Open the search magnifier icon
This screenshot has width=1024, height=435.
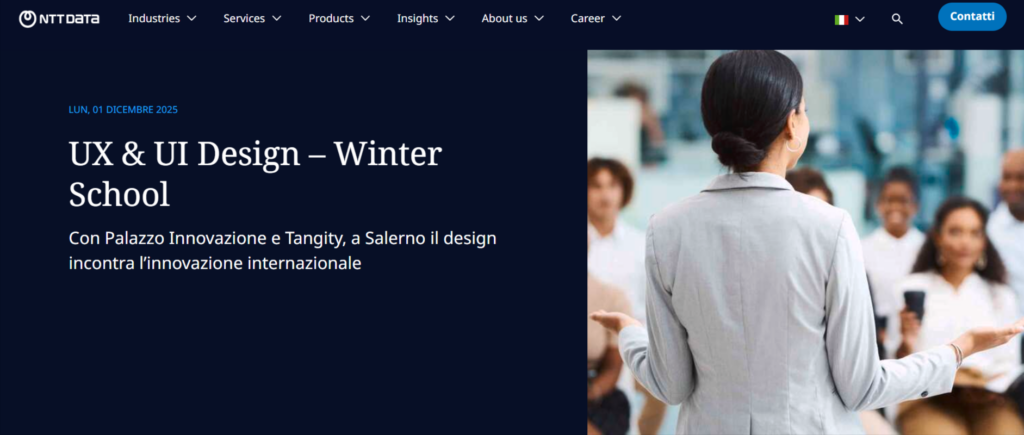pos(897,19)
